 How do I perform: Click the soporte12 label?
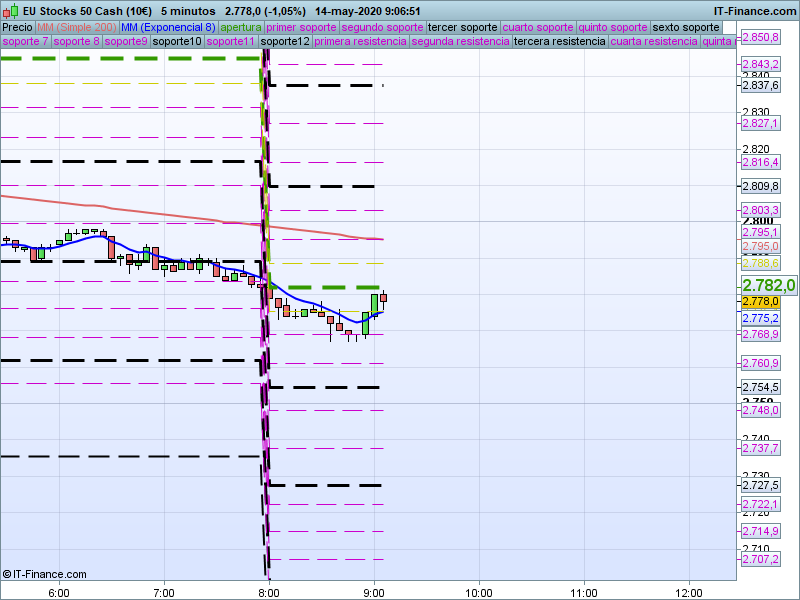[285, 41]
